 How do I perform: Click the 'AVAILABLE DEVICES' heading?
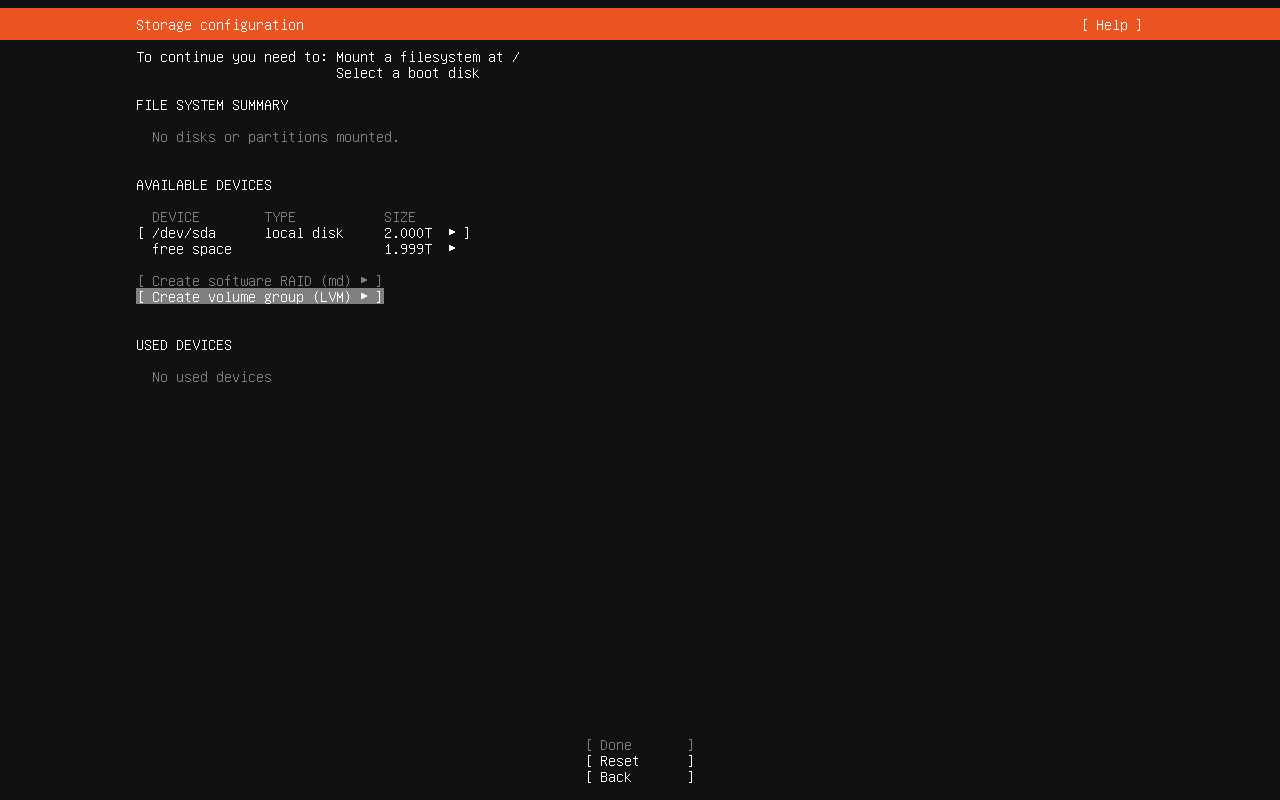pyautogui.click(x=204, y=185)
